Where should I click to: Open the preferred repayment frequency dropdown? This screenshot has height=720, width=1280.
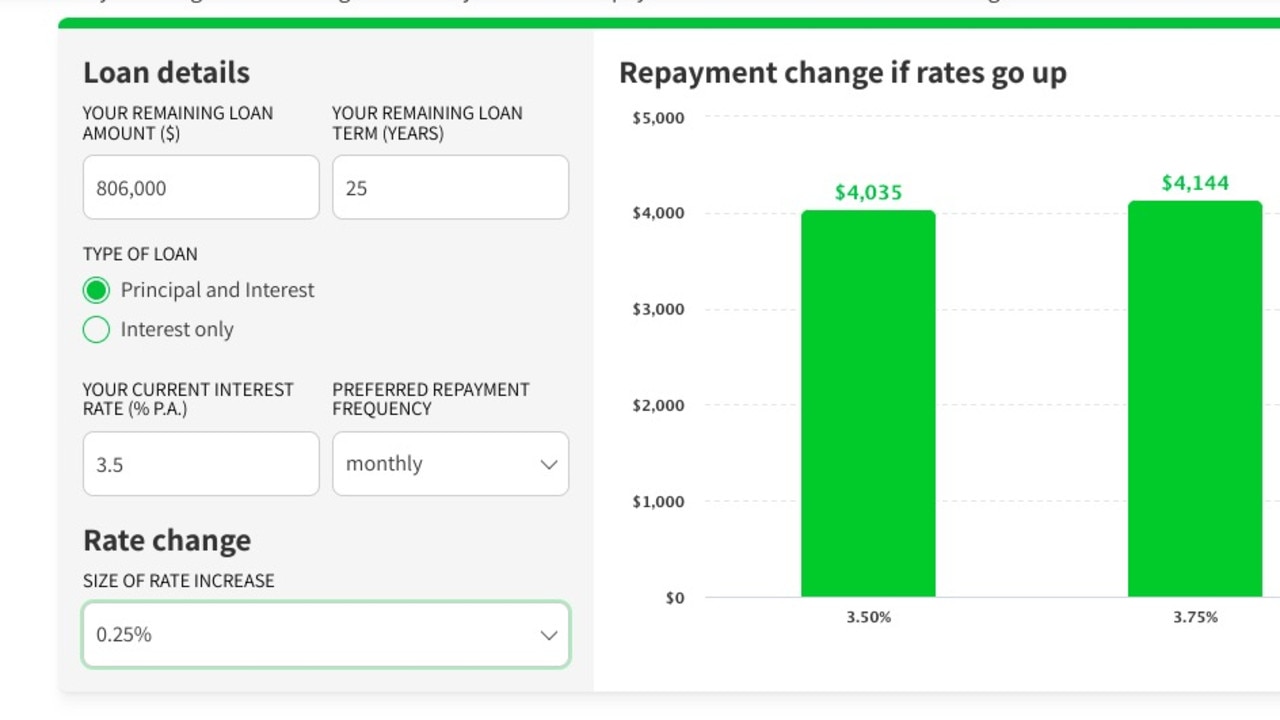click(450, 464)
